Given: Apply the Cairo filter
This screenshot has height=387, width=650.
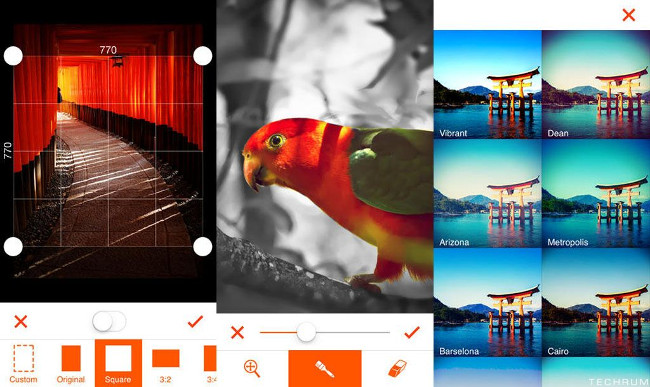Looking at the screenshot, I should click(x=596, y=302).
